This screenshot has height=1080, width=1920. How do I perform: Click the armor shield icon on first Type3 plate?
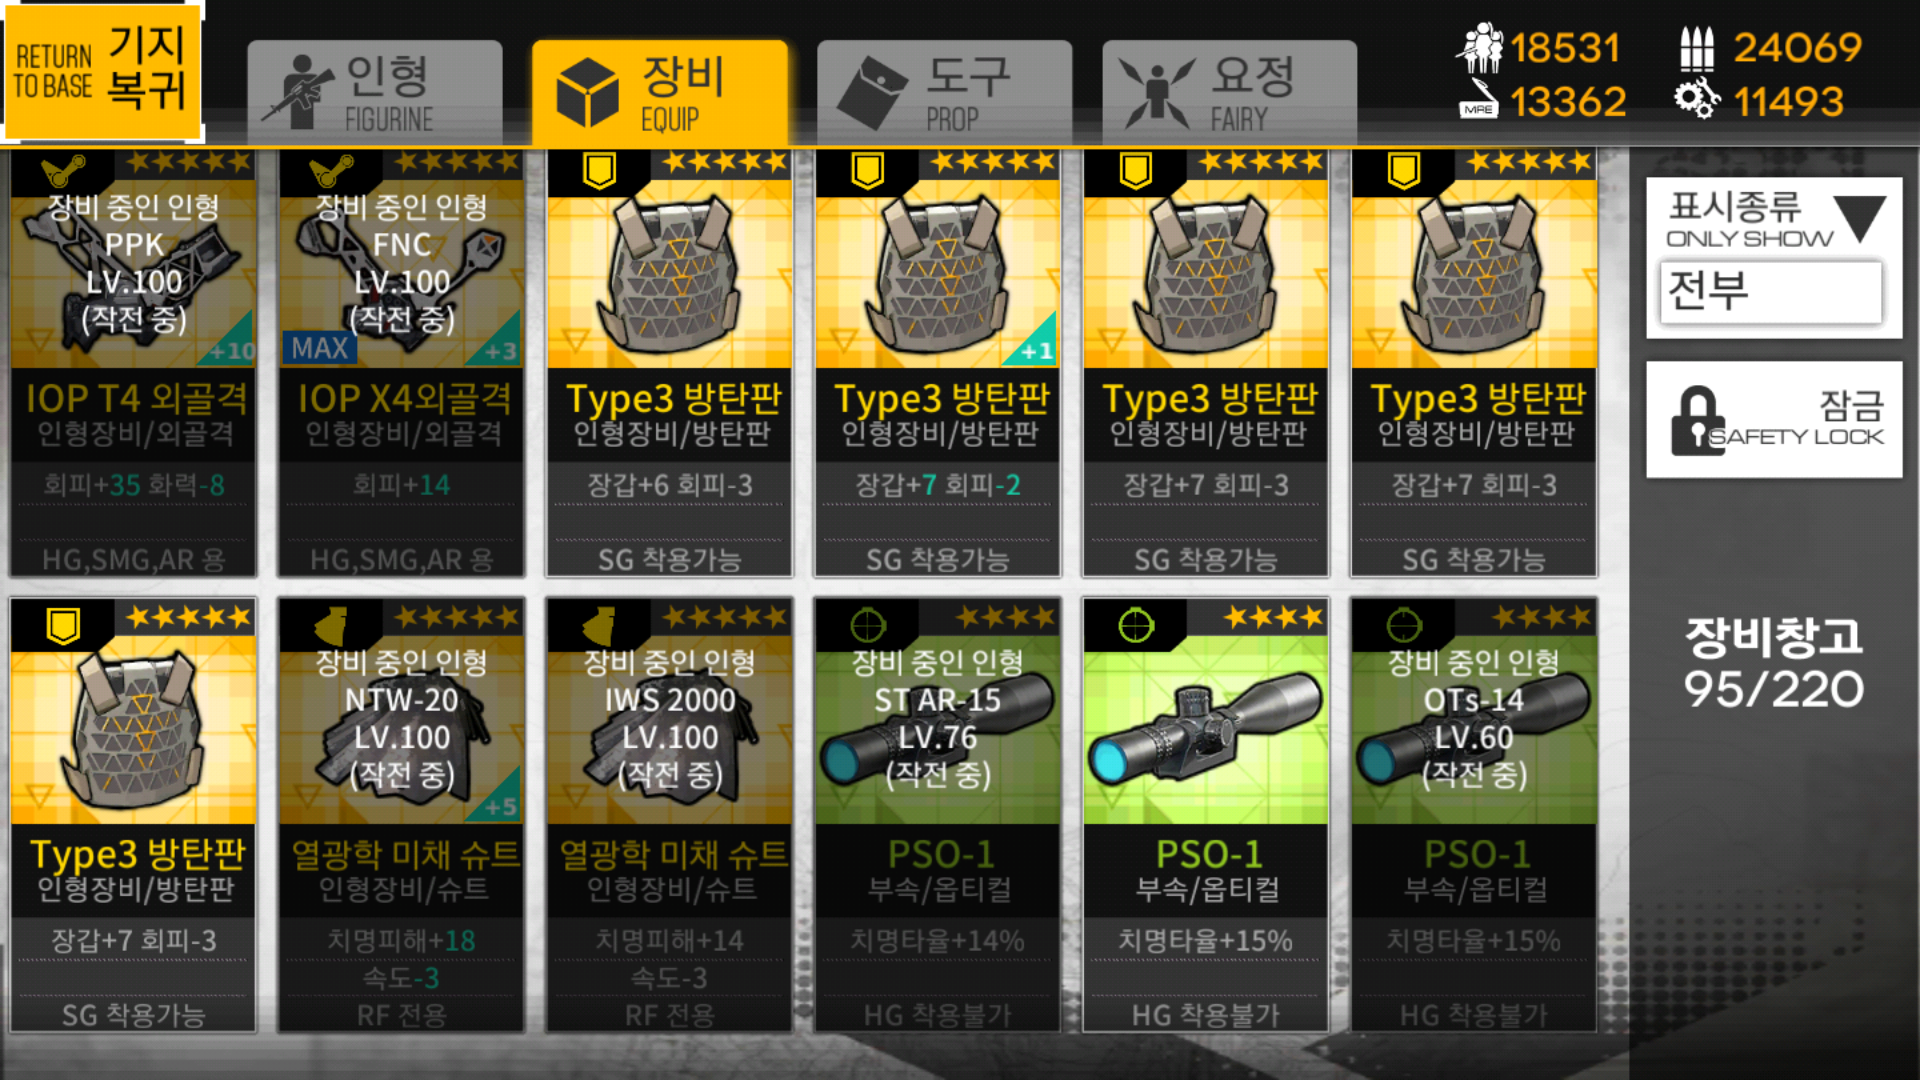pyautogui.click(x=600, y=171)
